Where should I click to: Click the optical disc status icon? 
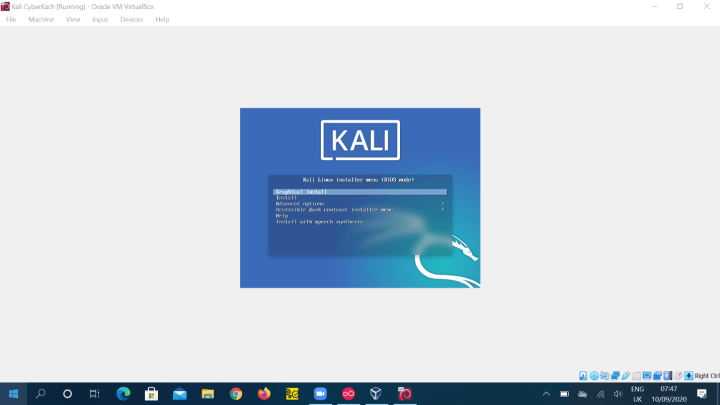(594, 376)
